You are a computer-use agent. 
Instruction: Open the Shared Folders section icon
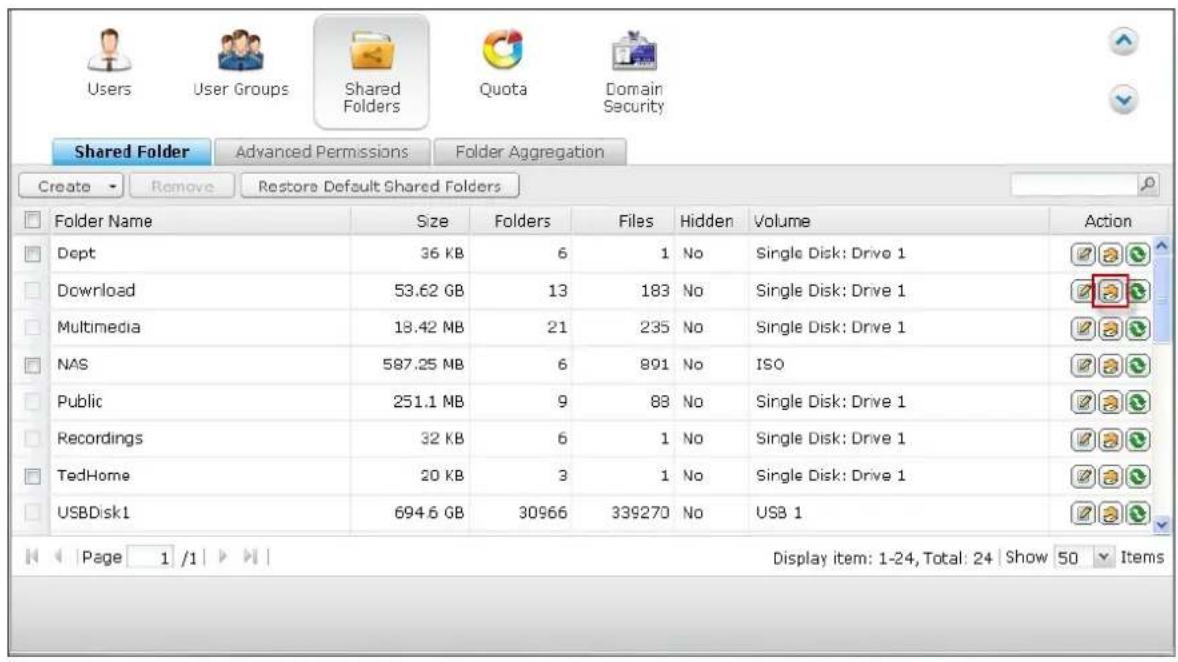(371, 72)
